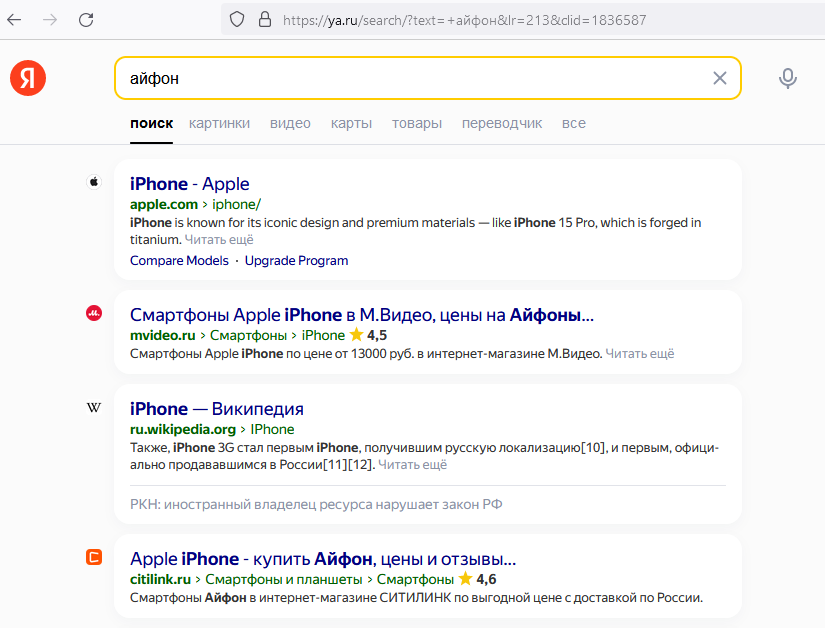Start voice search with the microphone icon
The height and width of the screenshot is (628, 825).
coord(788,78)
